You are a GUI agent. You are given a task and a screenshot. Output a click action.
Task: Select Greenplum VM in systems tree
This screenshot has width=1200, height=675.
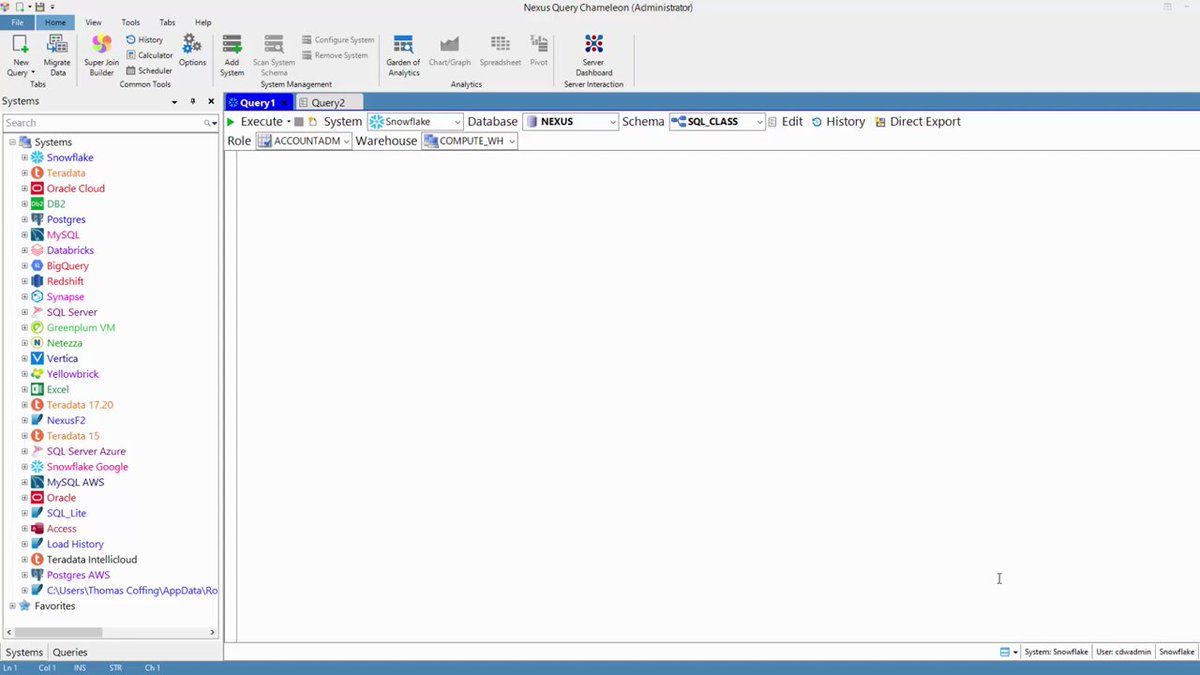(81, 328)
